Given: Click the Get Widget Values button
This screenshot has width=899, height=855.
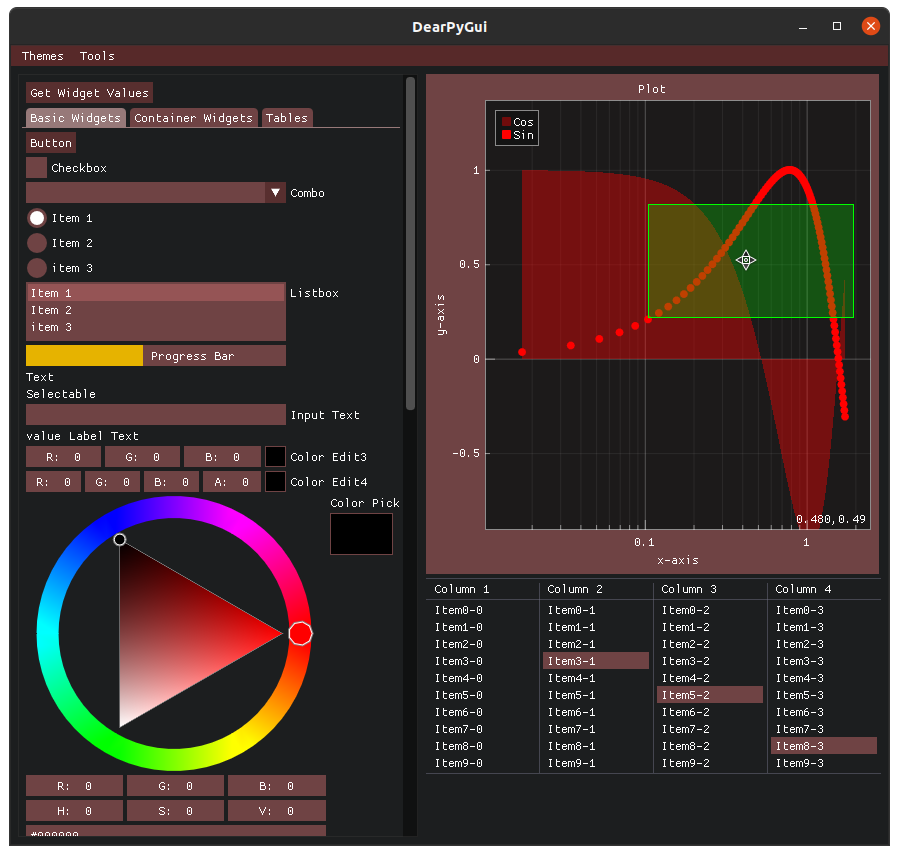Looking at the screenshot, I should coord(89,92).
